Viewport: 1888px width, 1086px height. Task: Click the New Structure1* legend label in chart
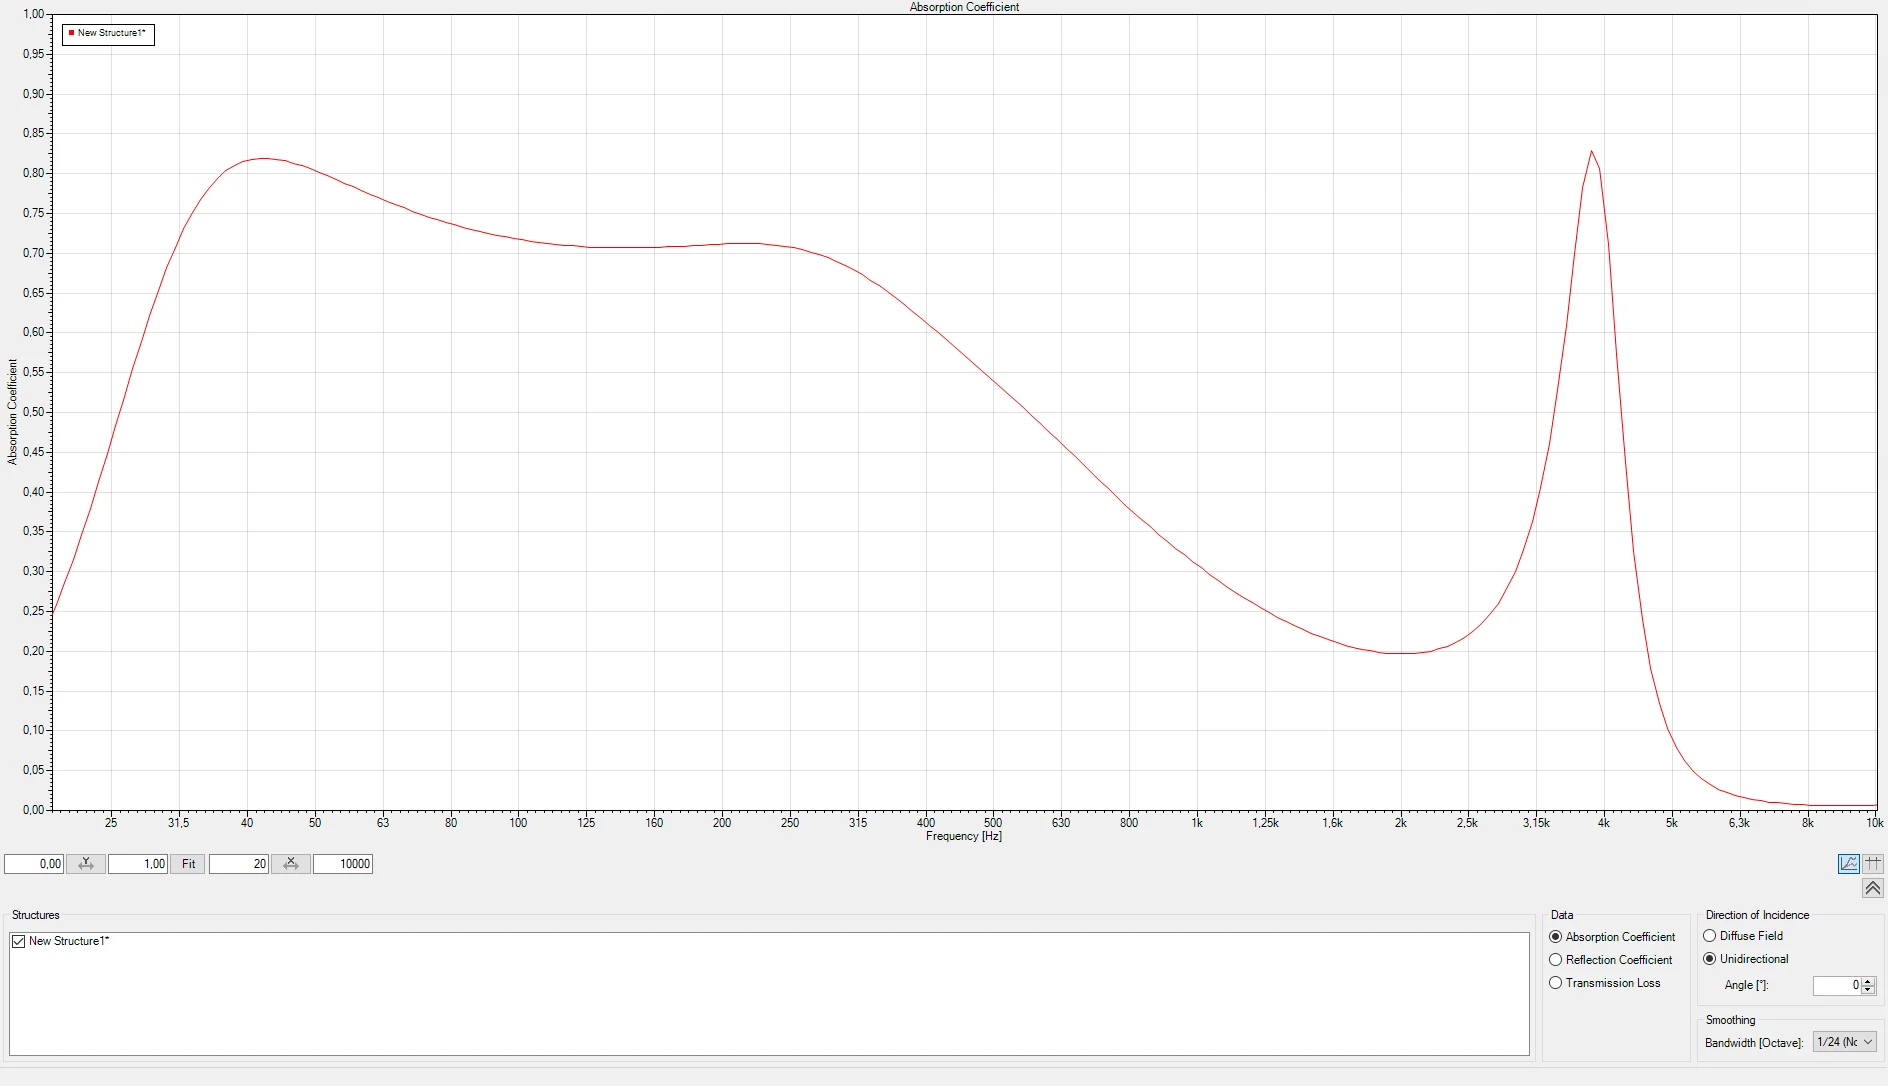[x=112, y=33]
